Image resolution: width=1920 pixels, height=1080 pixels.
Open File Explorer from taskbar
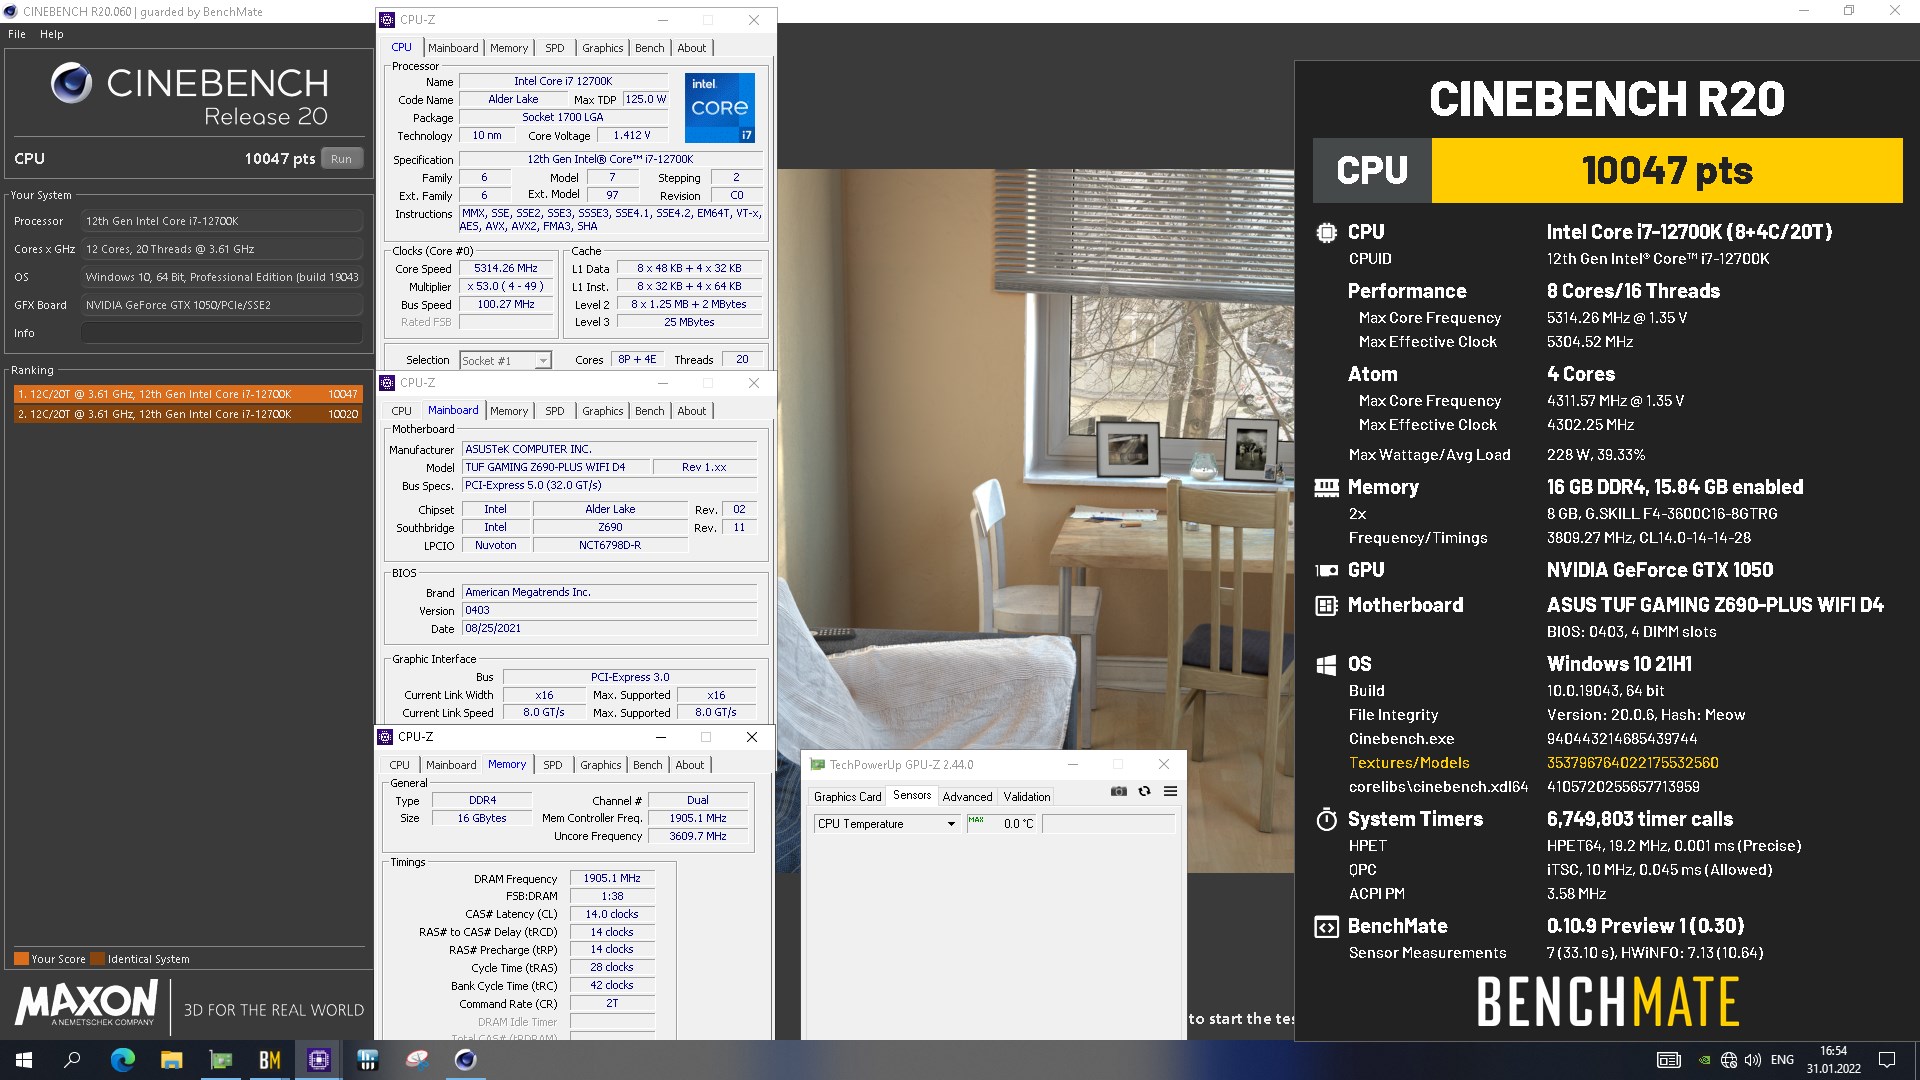[x=171, y=1060]
